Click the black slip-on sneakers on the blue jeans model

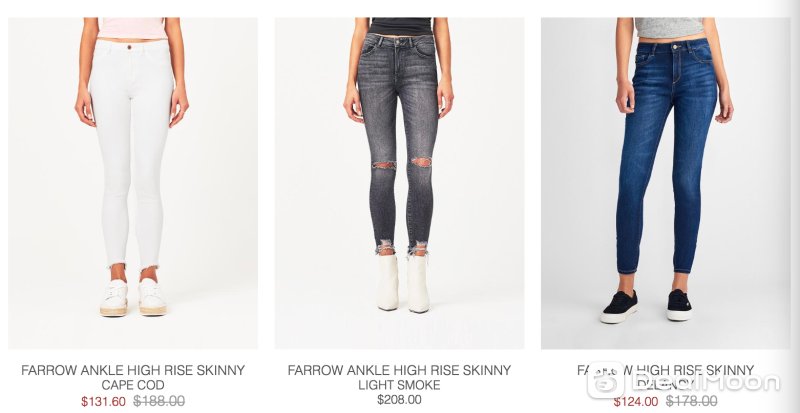646,306
